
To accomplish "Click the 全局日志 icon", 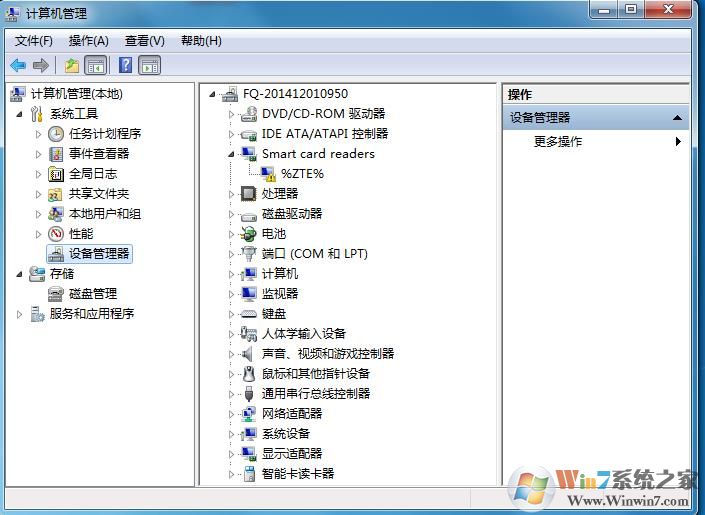I will (x=56, y=174).
